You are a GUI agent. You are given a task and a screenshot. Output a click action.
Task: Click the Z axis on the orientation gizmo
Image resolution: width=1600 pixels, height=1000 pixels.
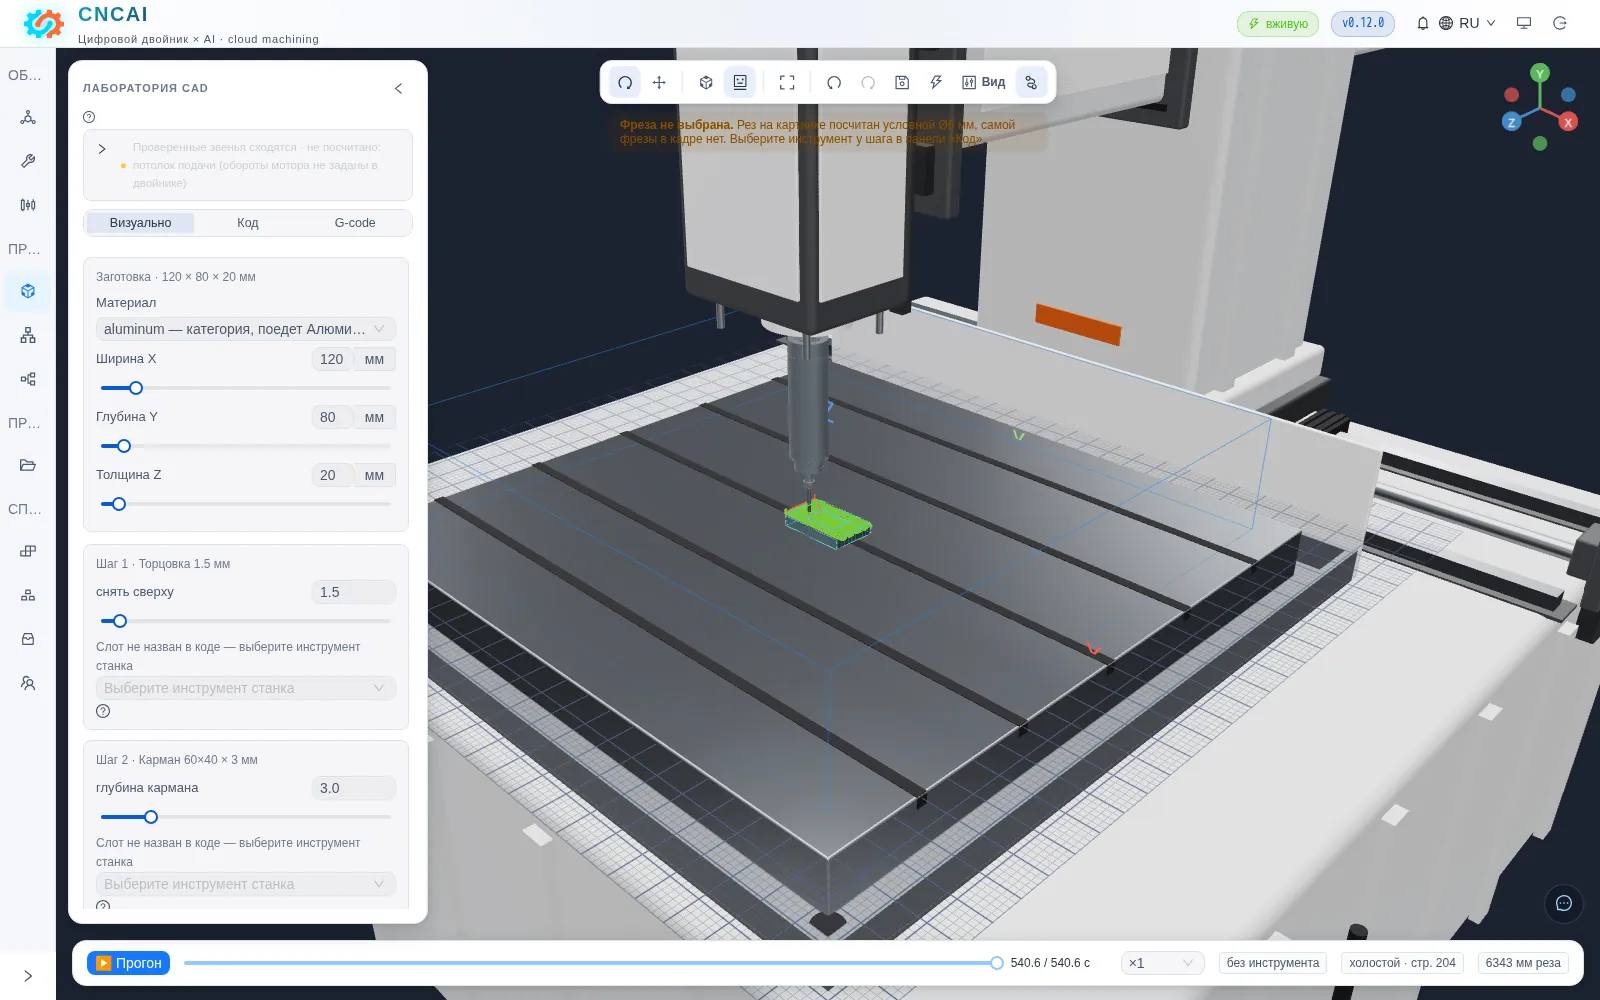tap(1511, 122)
